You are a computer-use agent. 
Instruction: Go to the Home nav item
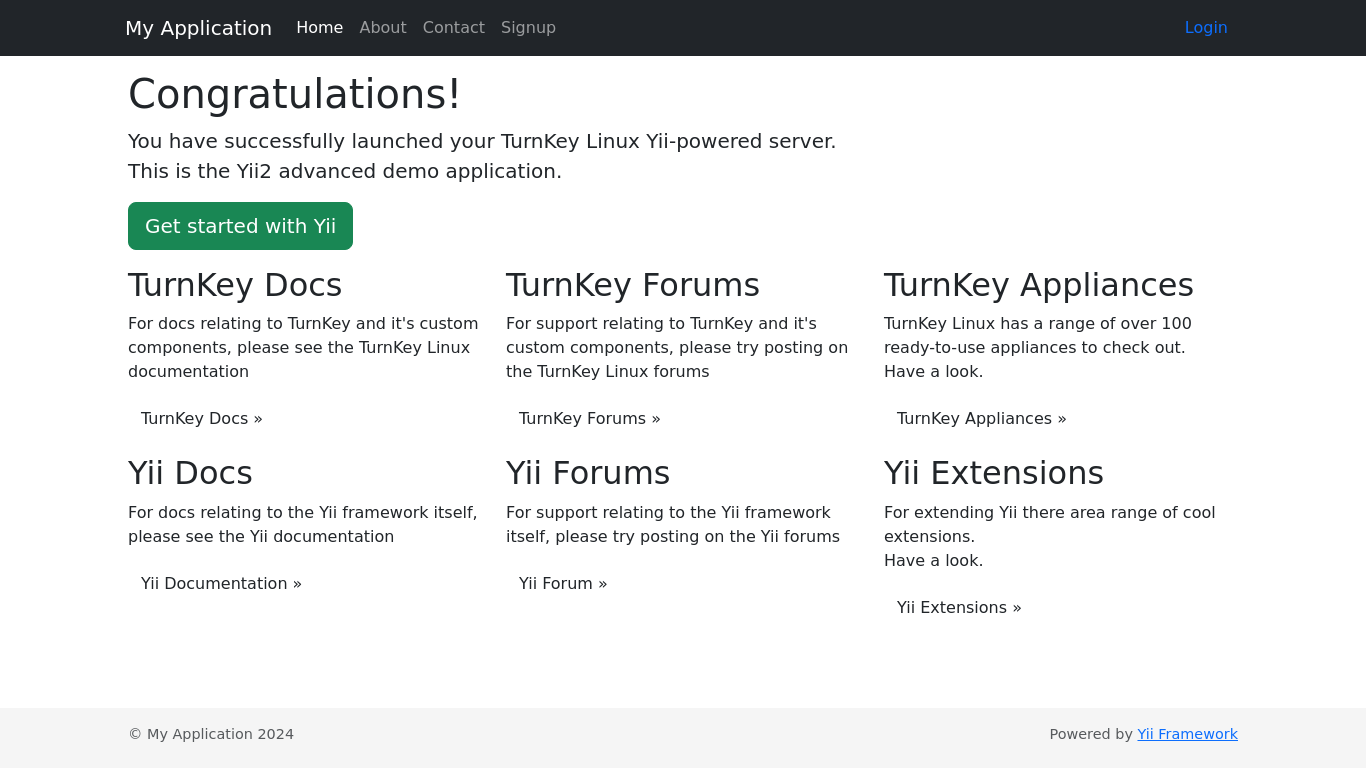(x=319, y=28)
